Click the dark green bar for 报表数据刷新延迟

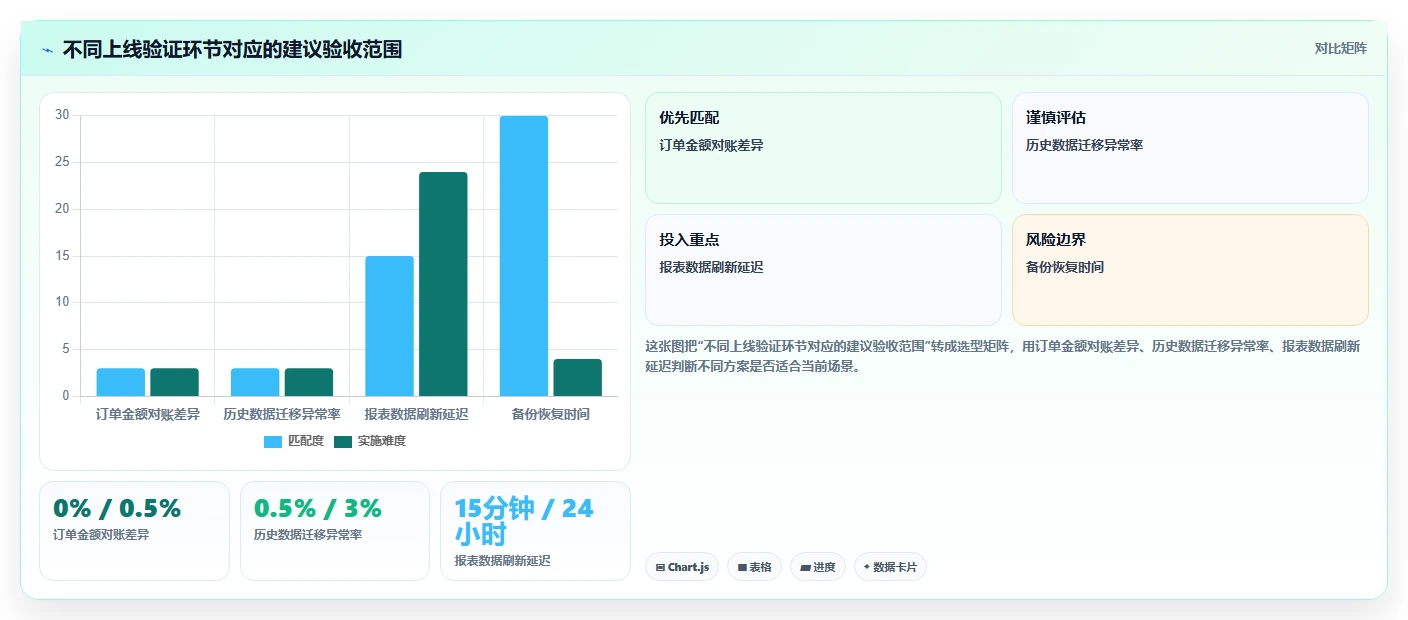pos(443,284)
